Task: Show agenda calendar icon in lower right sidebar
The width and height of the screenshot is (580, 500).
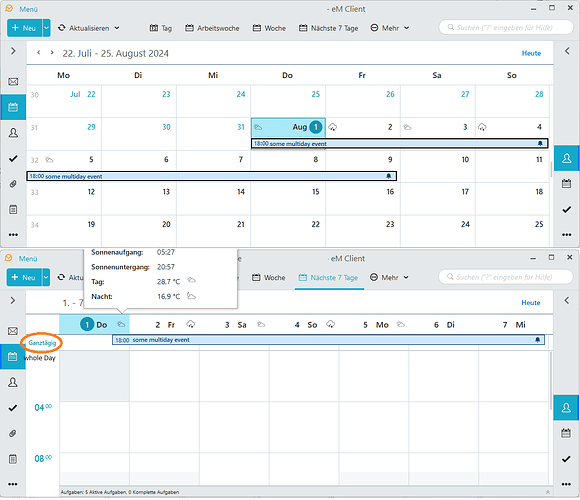Action: tap(566, 433)
